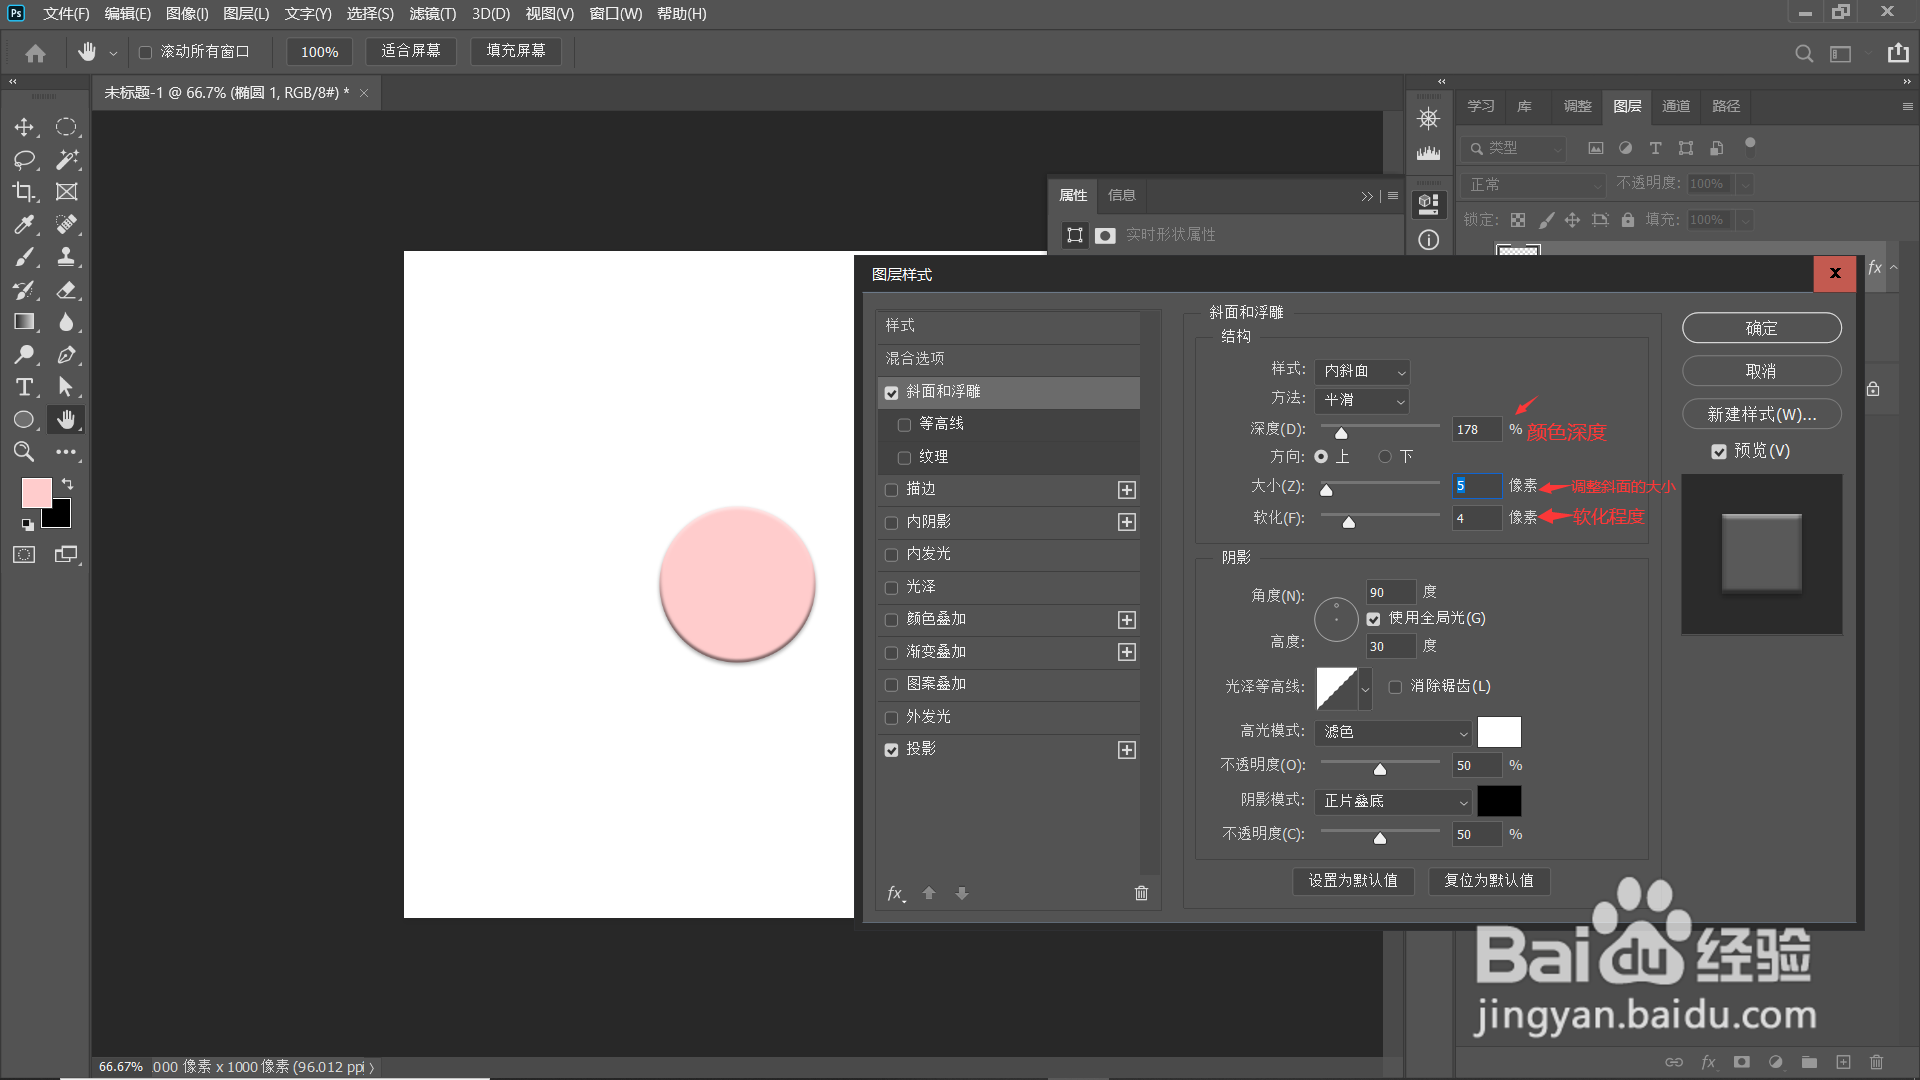Select the Zoom tool
Screen dimensions: 1920x1080
point(24,452)
